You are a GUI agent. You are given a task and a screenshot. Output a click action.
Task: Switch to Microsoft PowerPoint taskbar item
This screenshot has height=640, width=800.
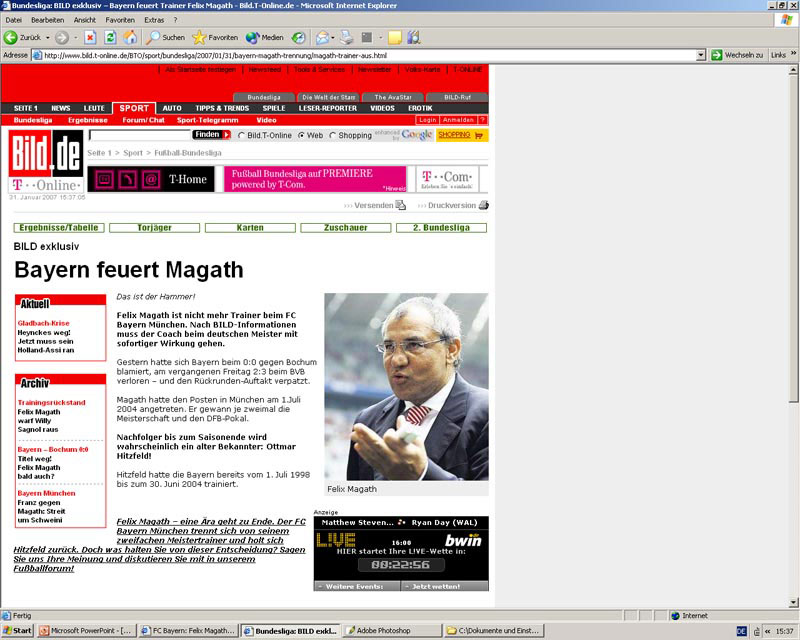tap(86, 631)
